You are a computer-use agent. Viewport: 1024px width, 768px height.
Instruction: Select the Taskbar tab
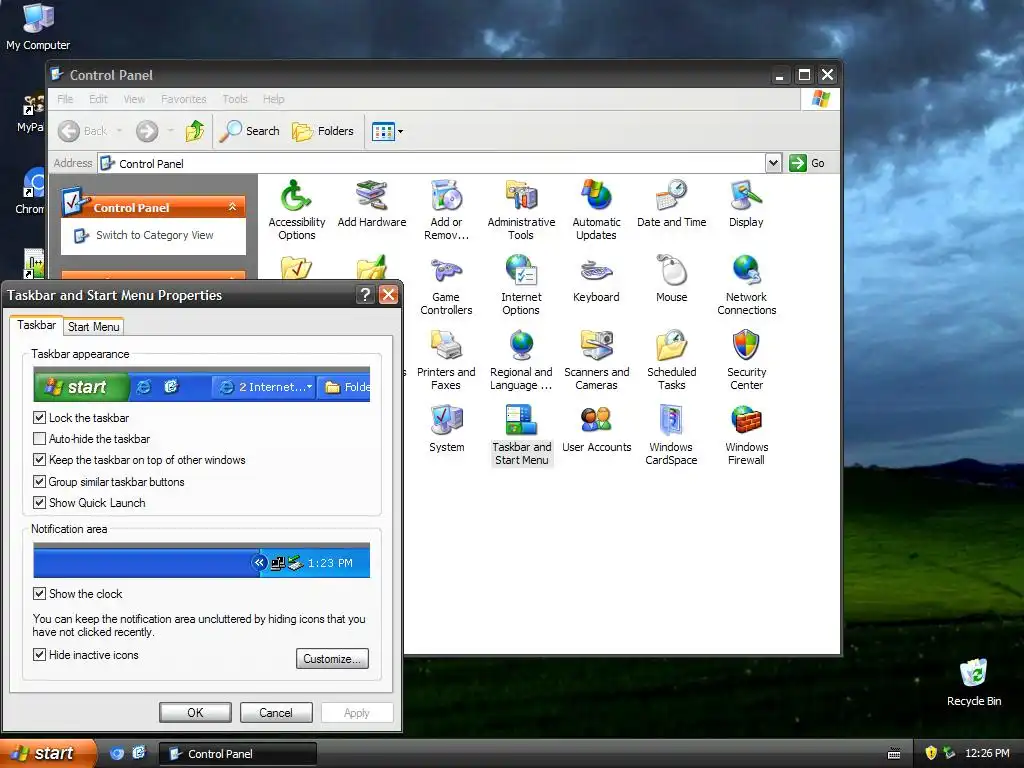[x=37, y=325]
